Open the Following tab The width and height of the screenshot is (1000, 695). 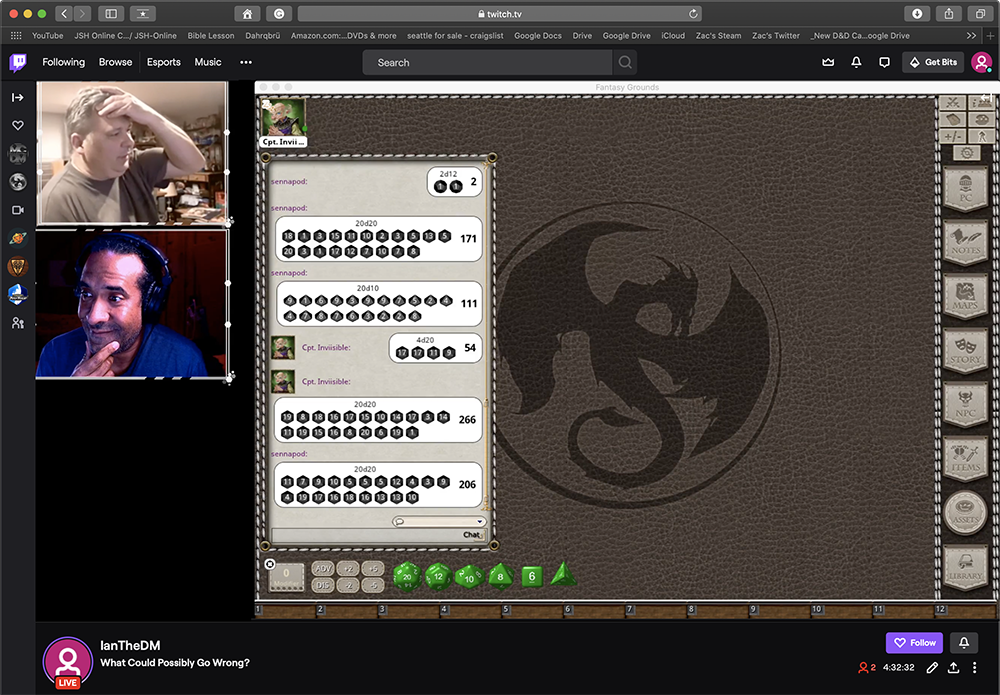click(x=63, y=62)
